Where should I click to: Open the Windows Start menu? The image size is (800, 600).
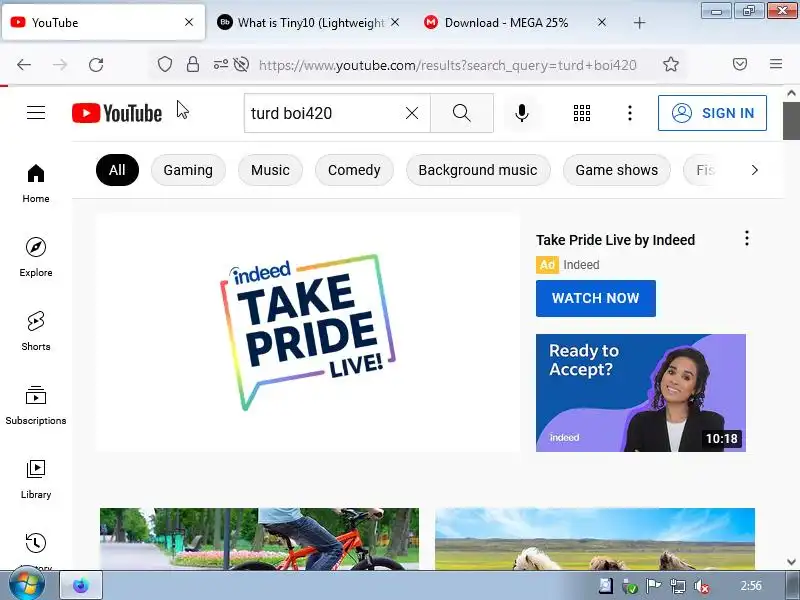27,585
